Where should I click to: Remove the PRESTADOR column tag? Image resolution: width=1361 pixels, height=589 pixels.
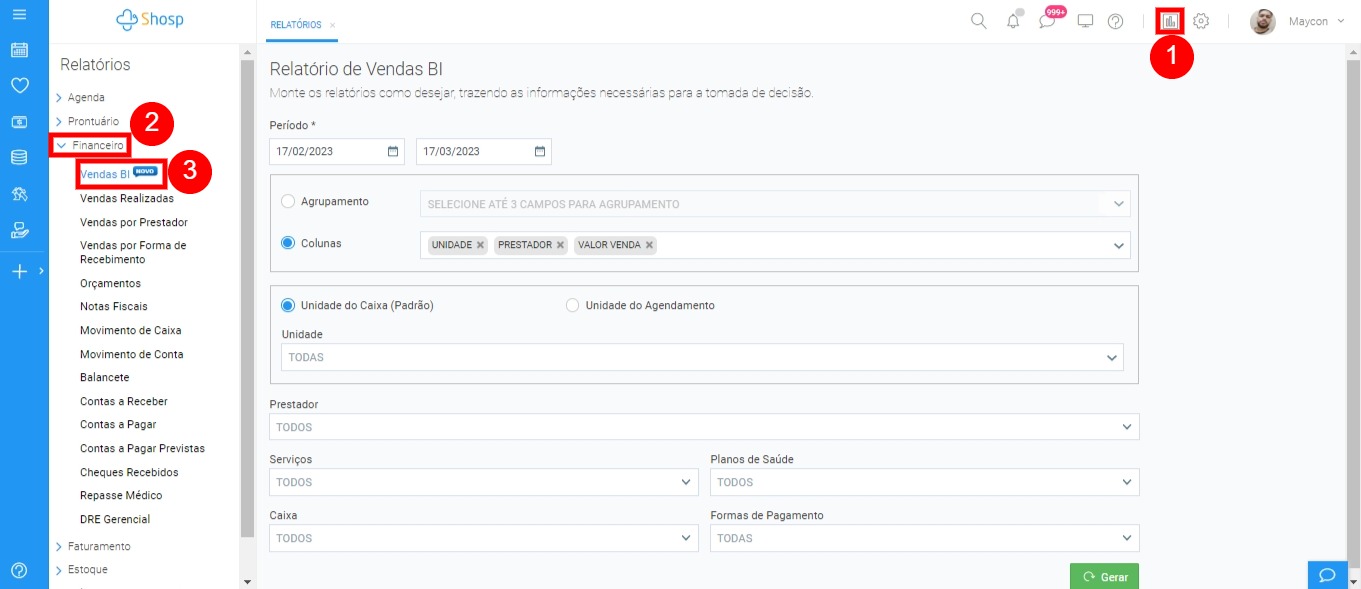click(x=560, y=245)
